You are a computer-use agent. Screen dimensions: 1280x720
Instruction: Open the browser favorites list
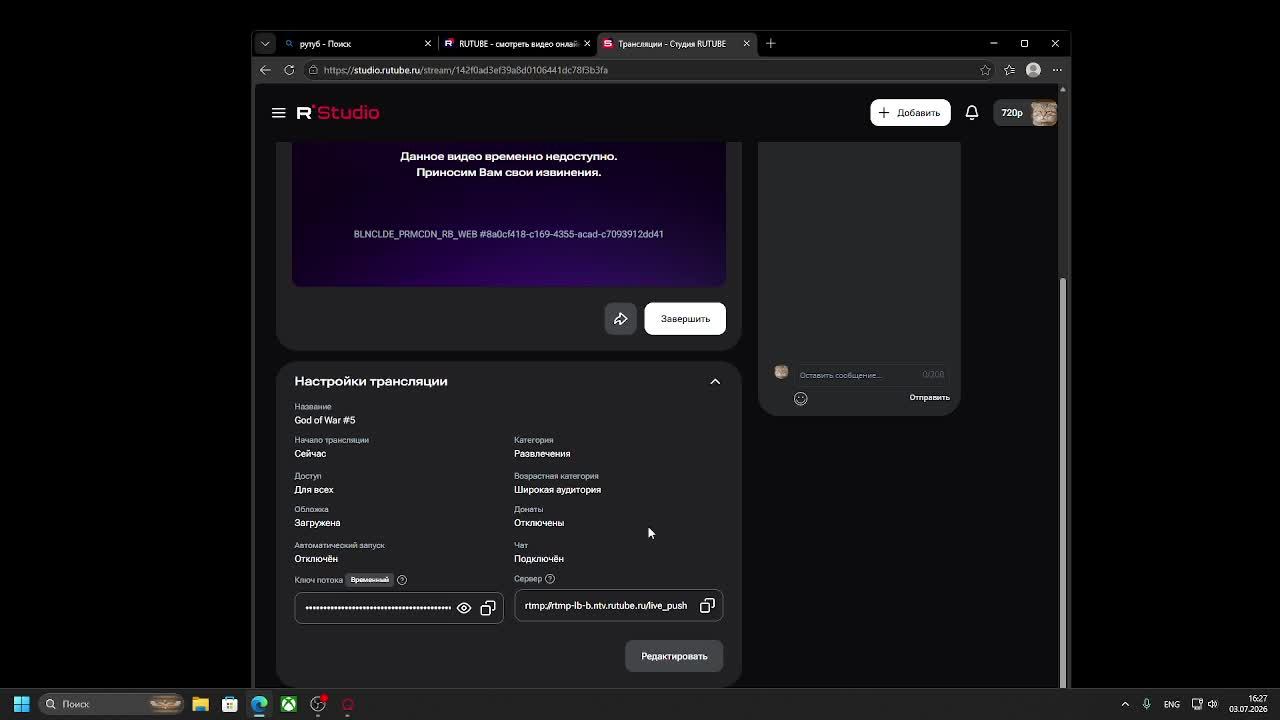coord(1009,70)
